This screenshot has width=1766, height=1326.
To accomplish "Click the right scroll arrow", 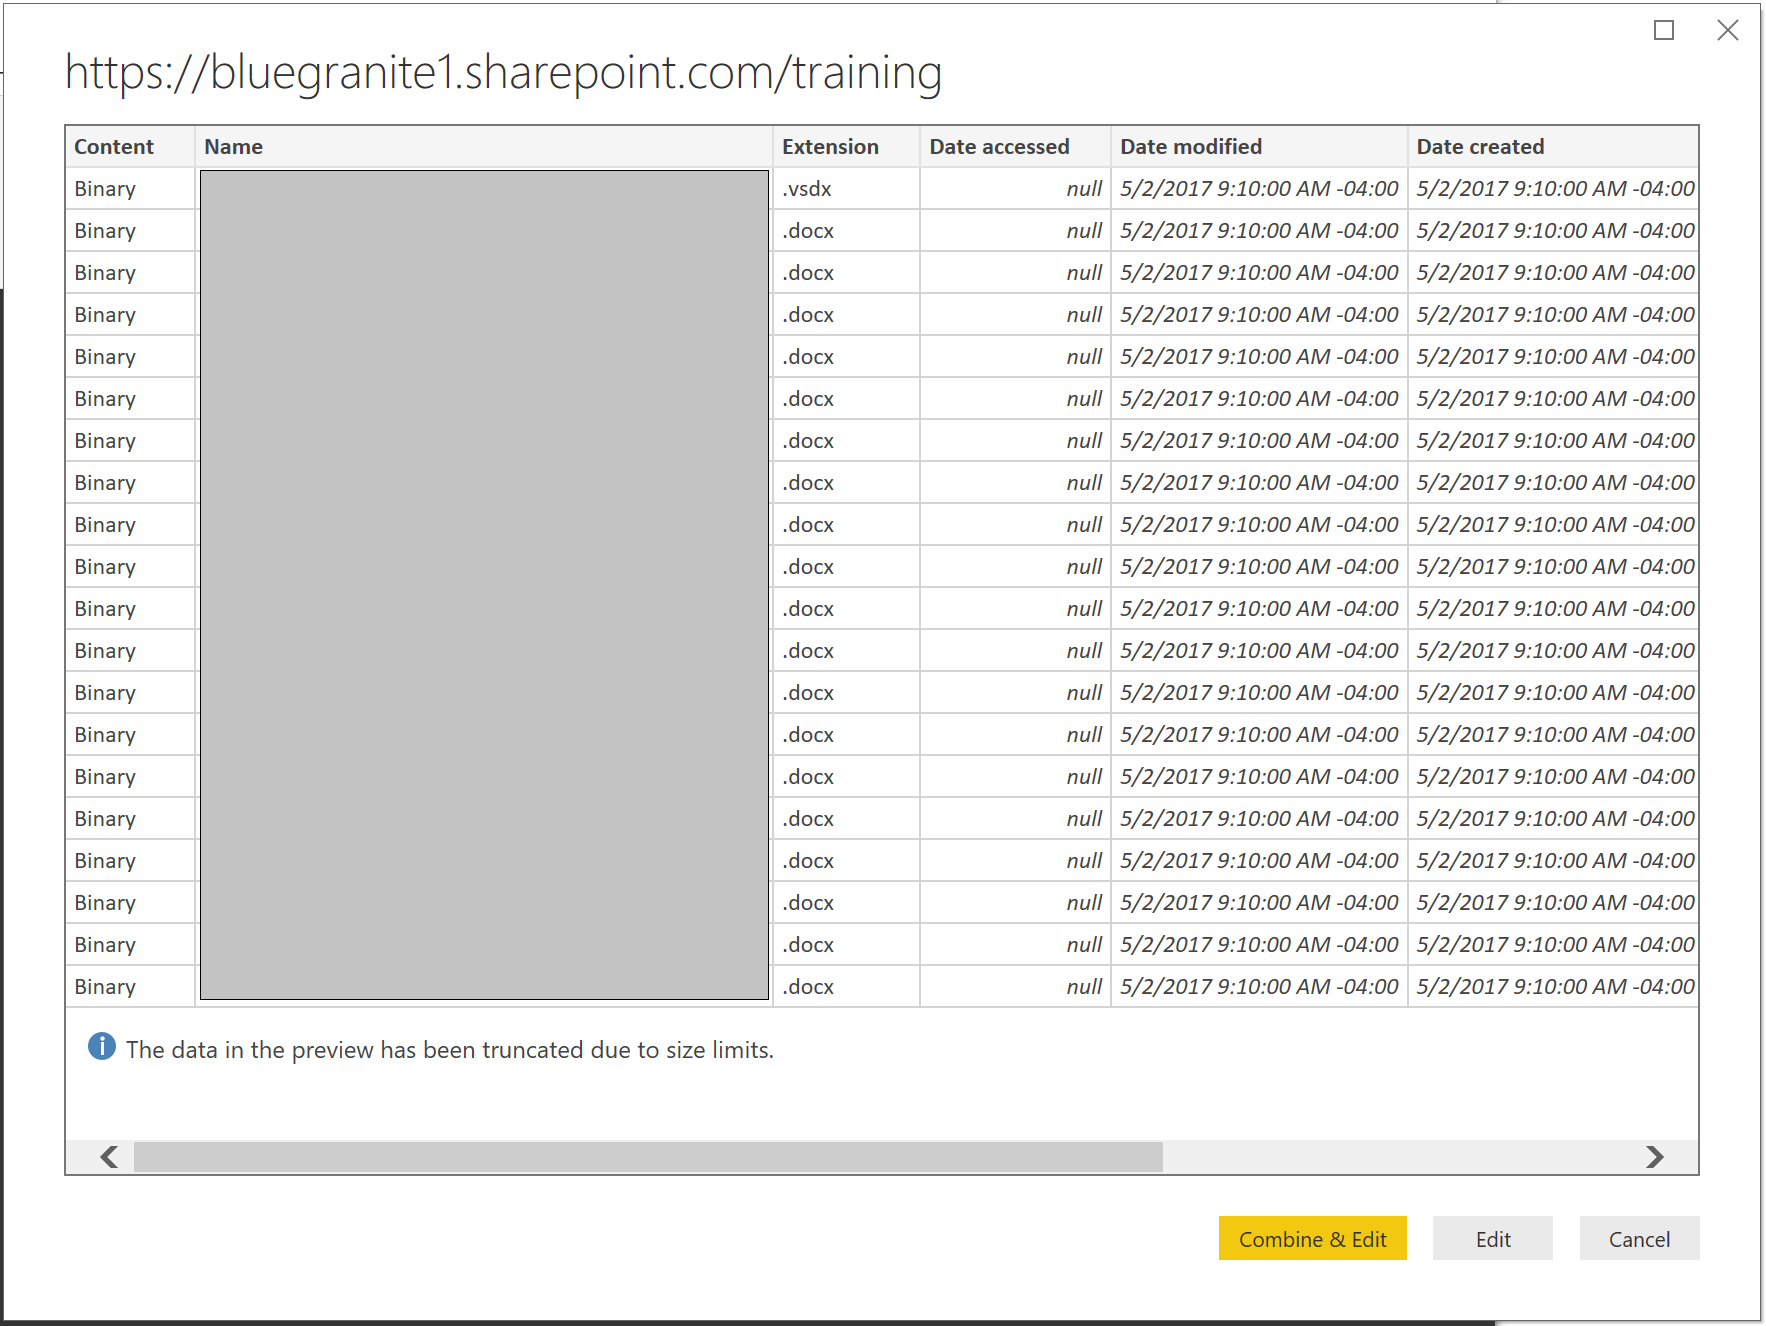I will pos(1655,1157).
